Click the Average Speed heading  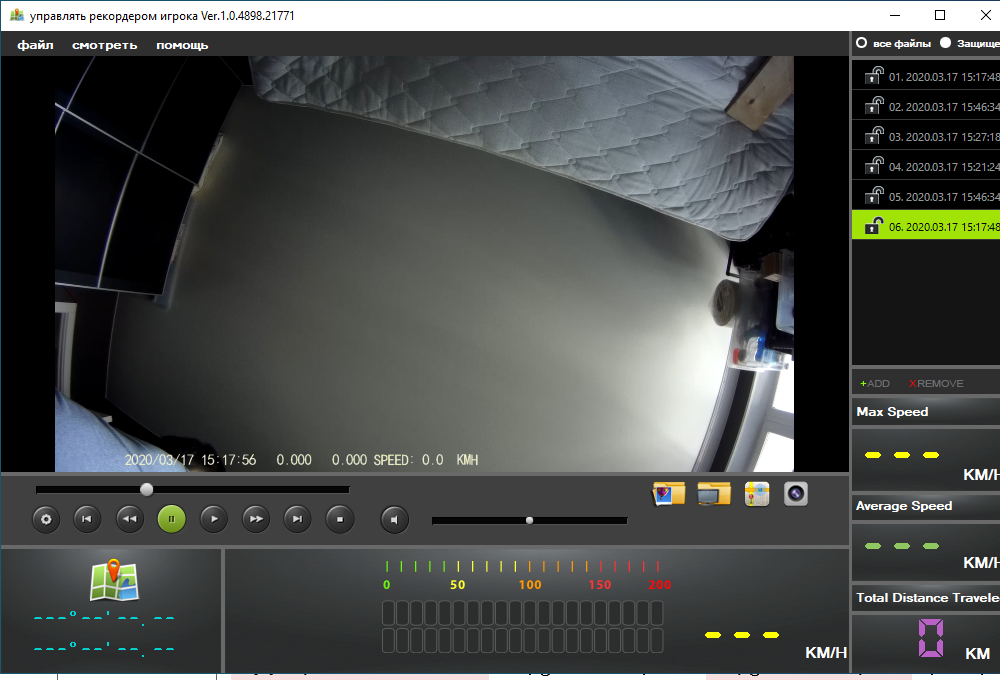point(904,506)
